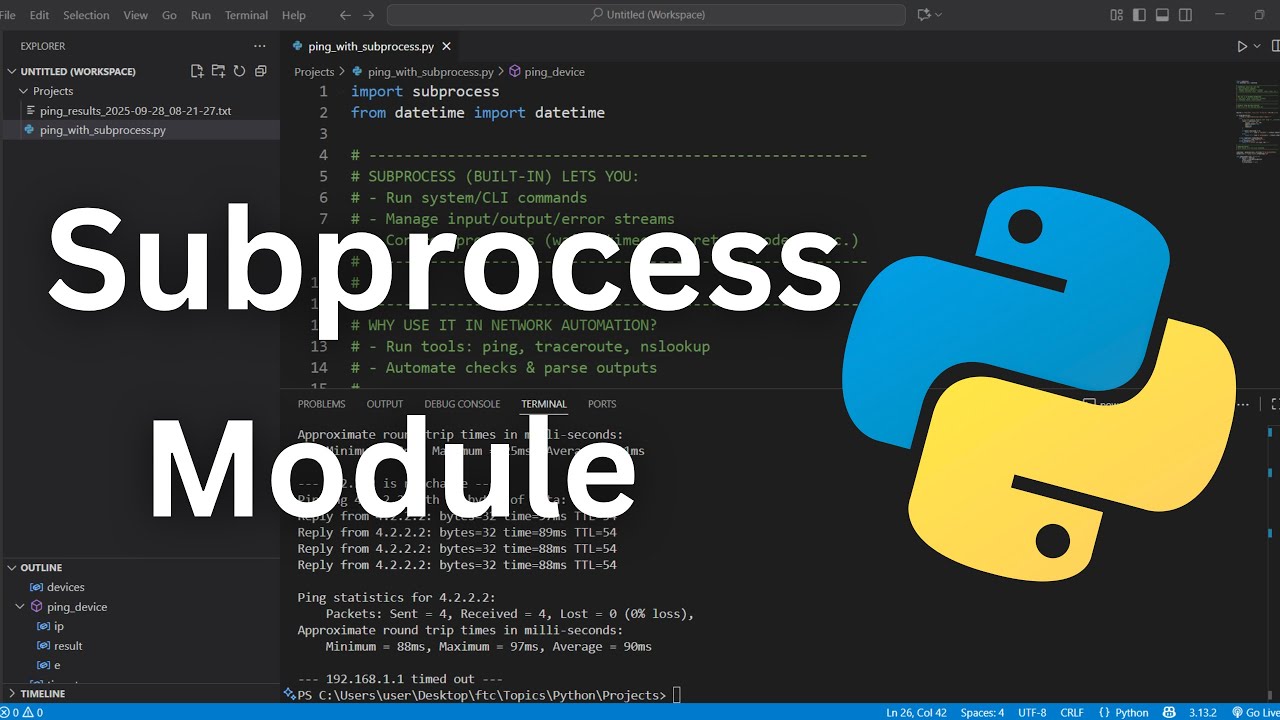Start Go Live server
This screenshot has width=1280, height=720.
(x=1255, y=712)
